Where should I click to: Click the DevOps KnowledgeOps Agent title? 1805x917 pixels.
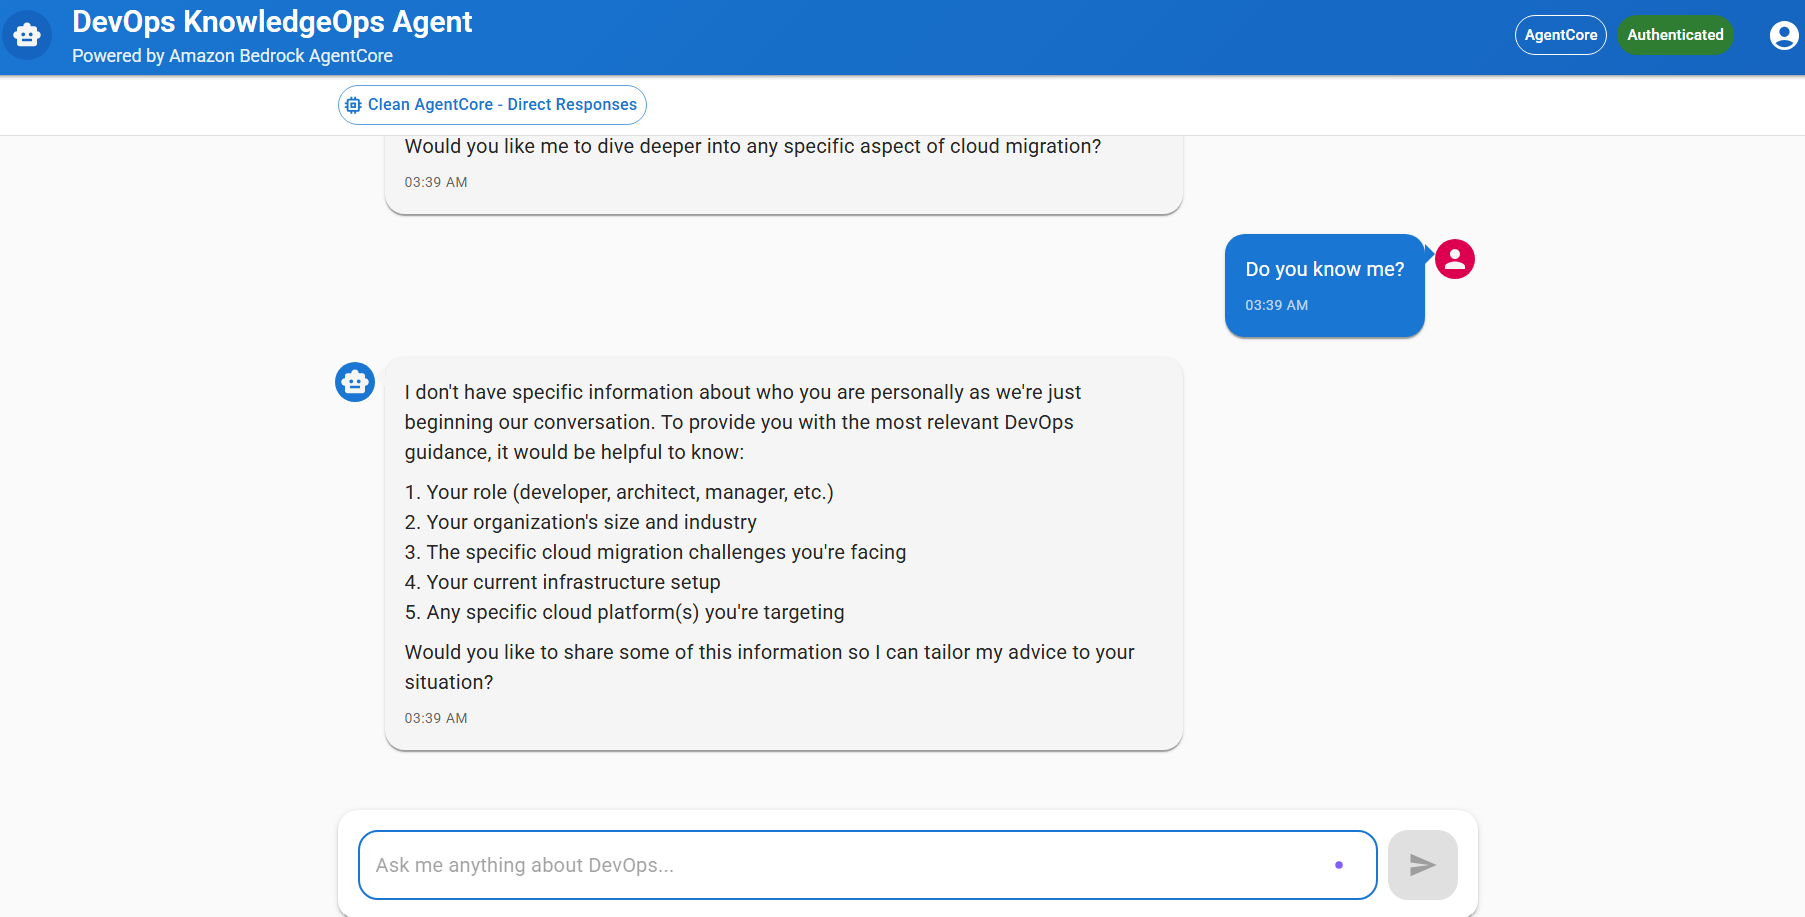point(272,22)
